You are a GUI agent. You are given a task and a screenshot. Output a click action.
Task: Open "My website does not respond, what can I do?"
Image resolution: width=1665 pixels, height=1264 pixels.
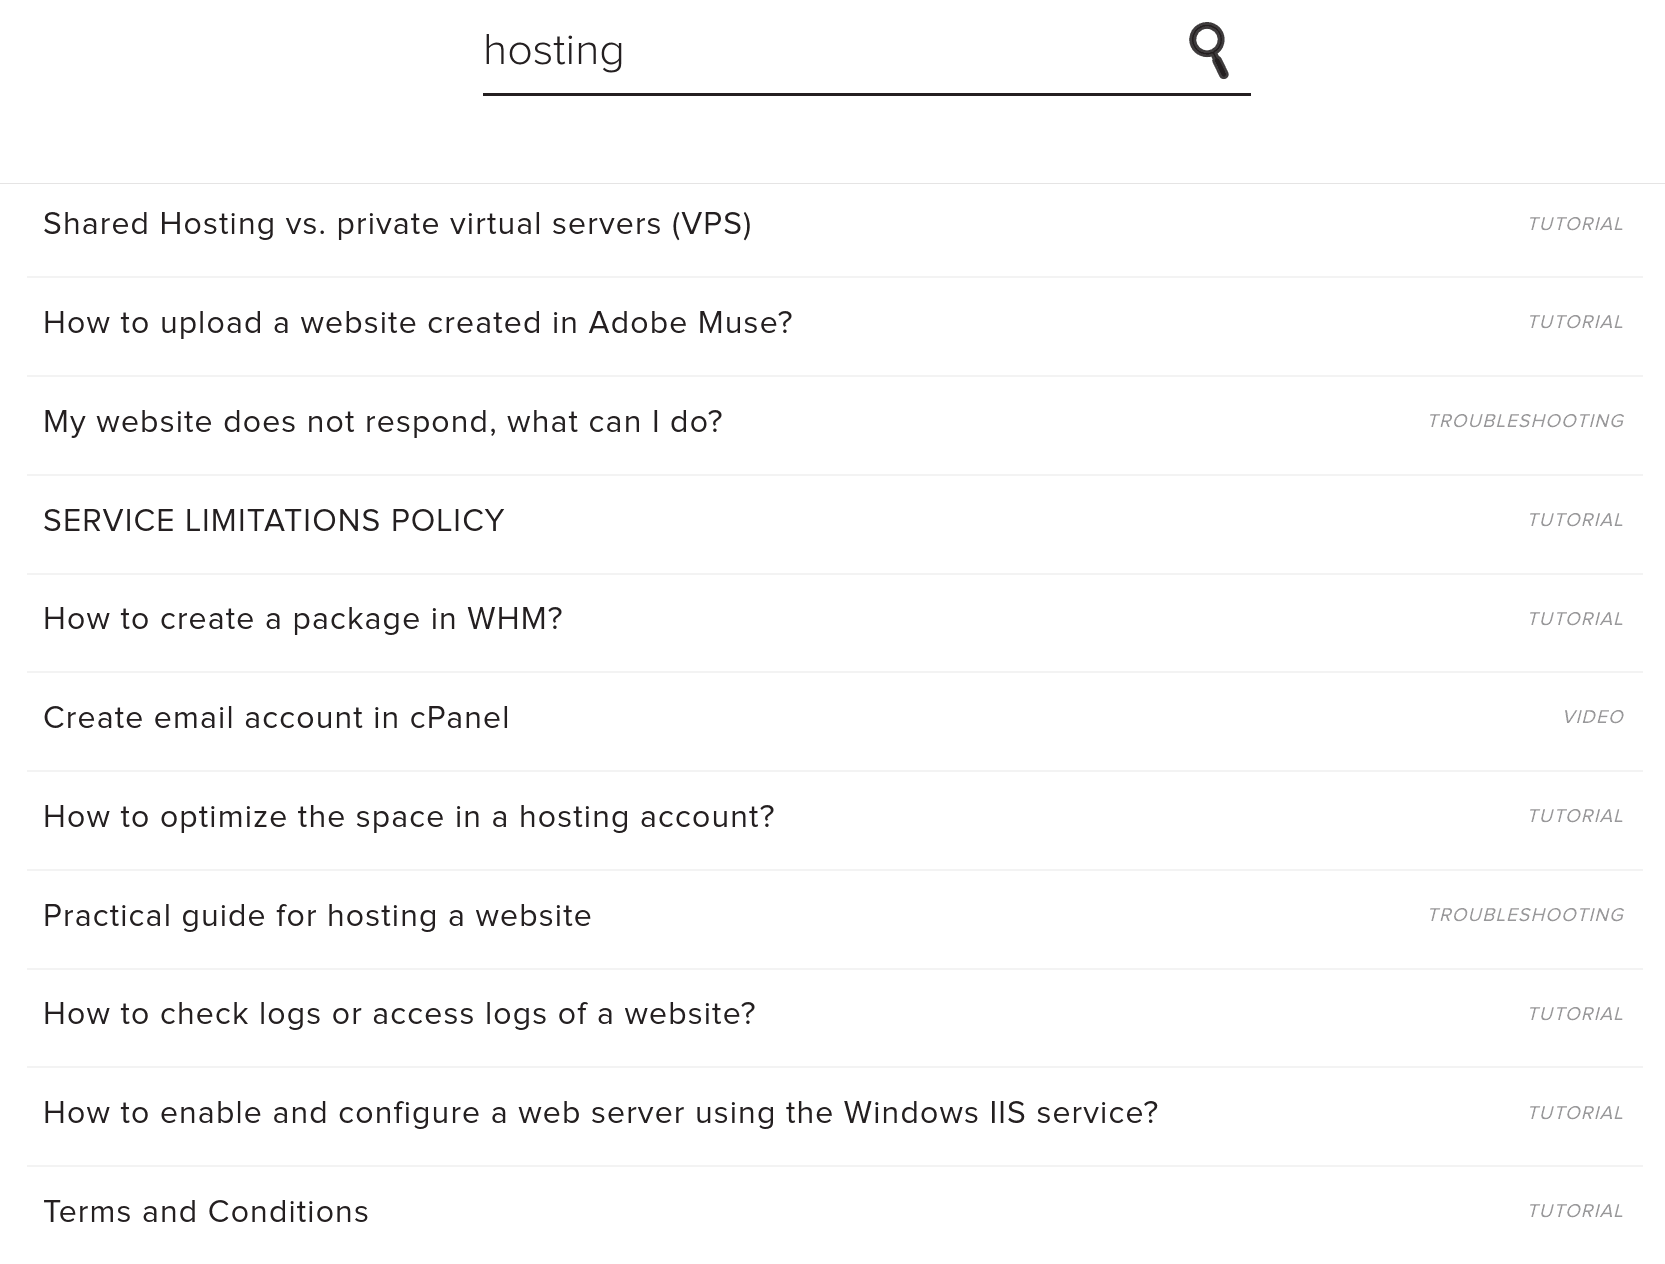(382, 422)
